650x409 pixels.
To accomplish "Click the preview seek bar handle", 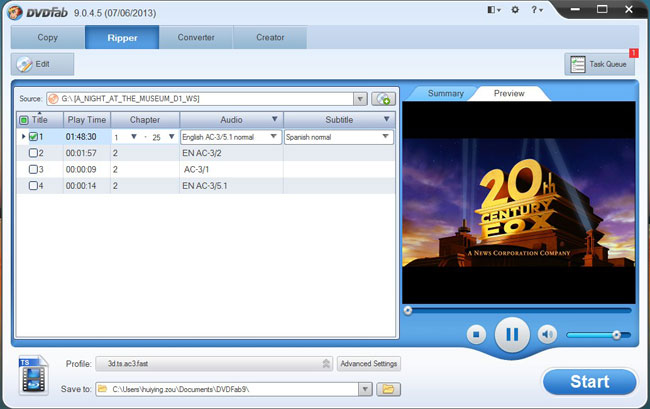I will click(408, 310).
